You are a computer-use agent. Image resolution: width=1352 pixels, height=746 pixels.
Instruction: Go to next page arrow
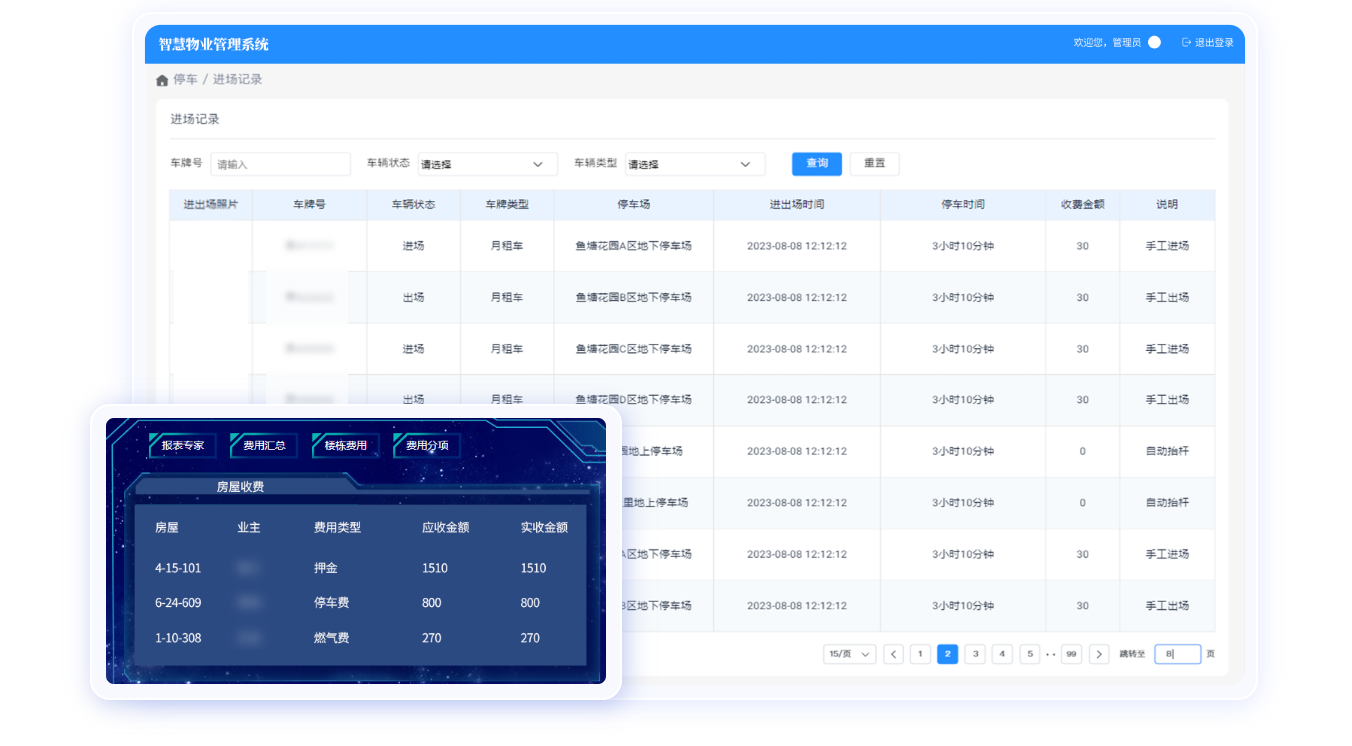[x=1099, y=654]
